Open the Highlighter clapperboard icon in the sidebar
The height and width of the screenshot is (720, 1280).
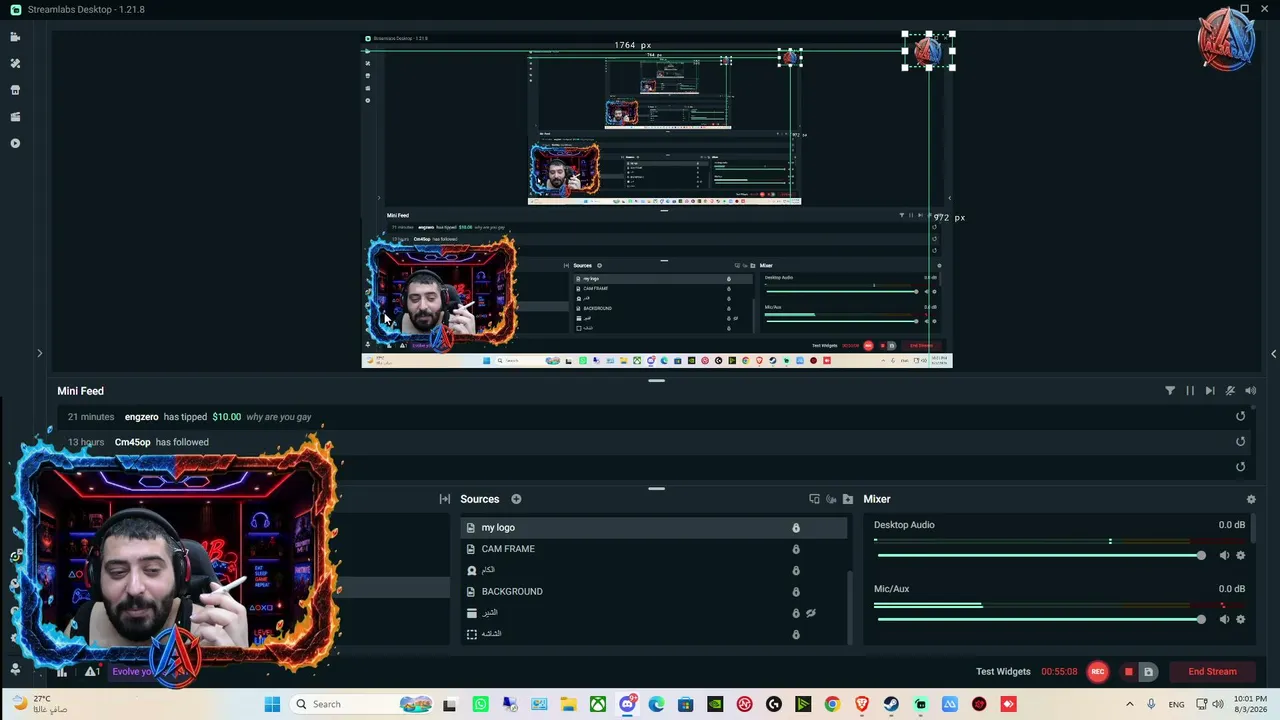(x=15, y=117)
